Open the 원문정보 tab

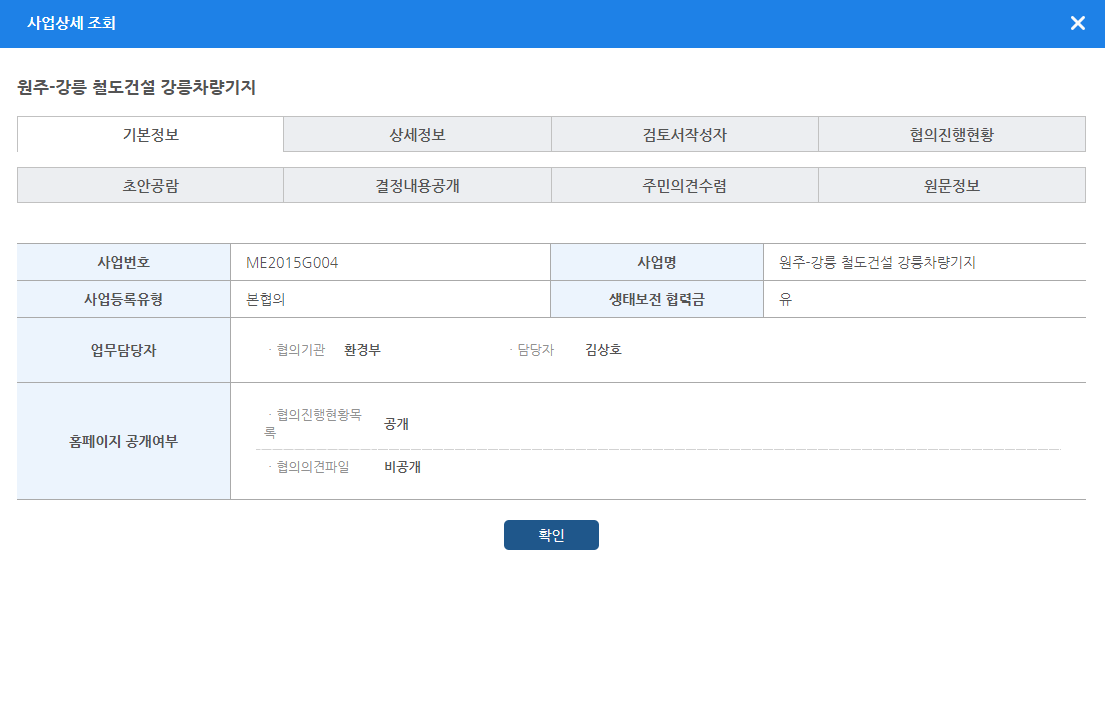pyautogui.click(x=951, y=185)
